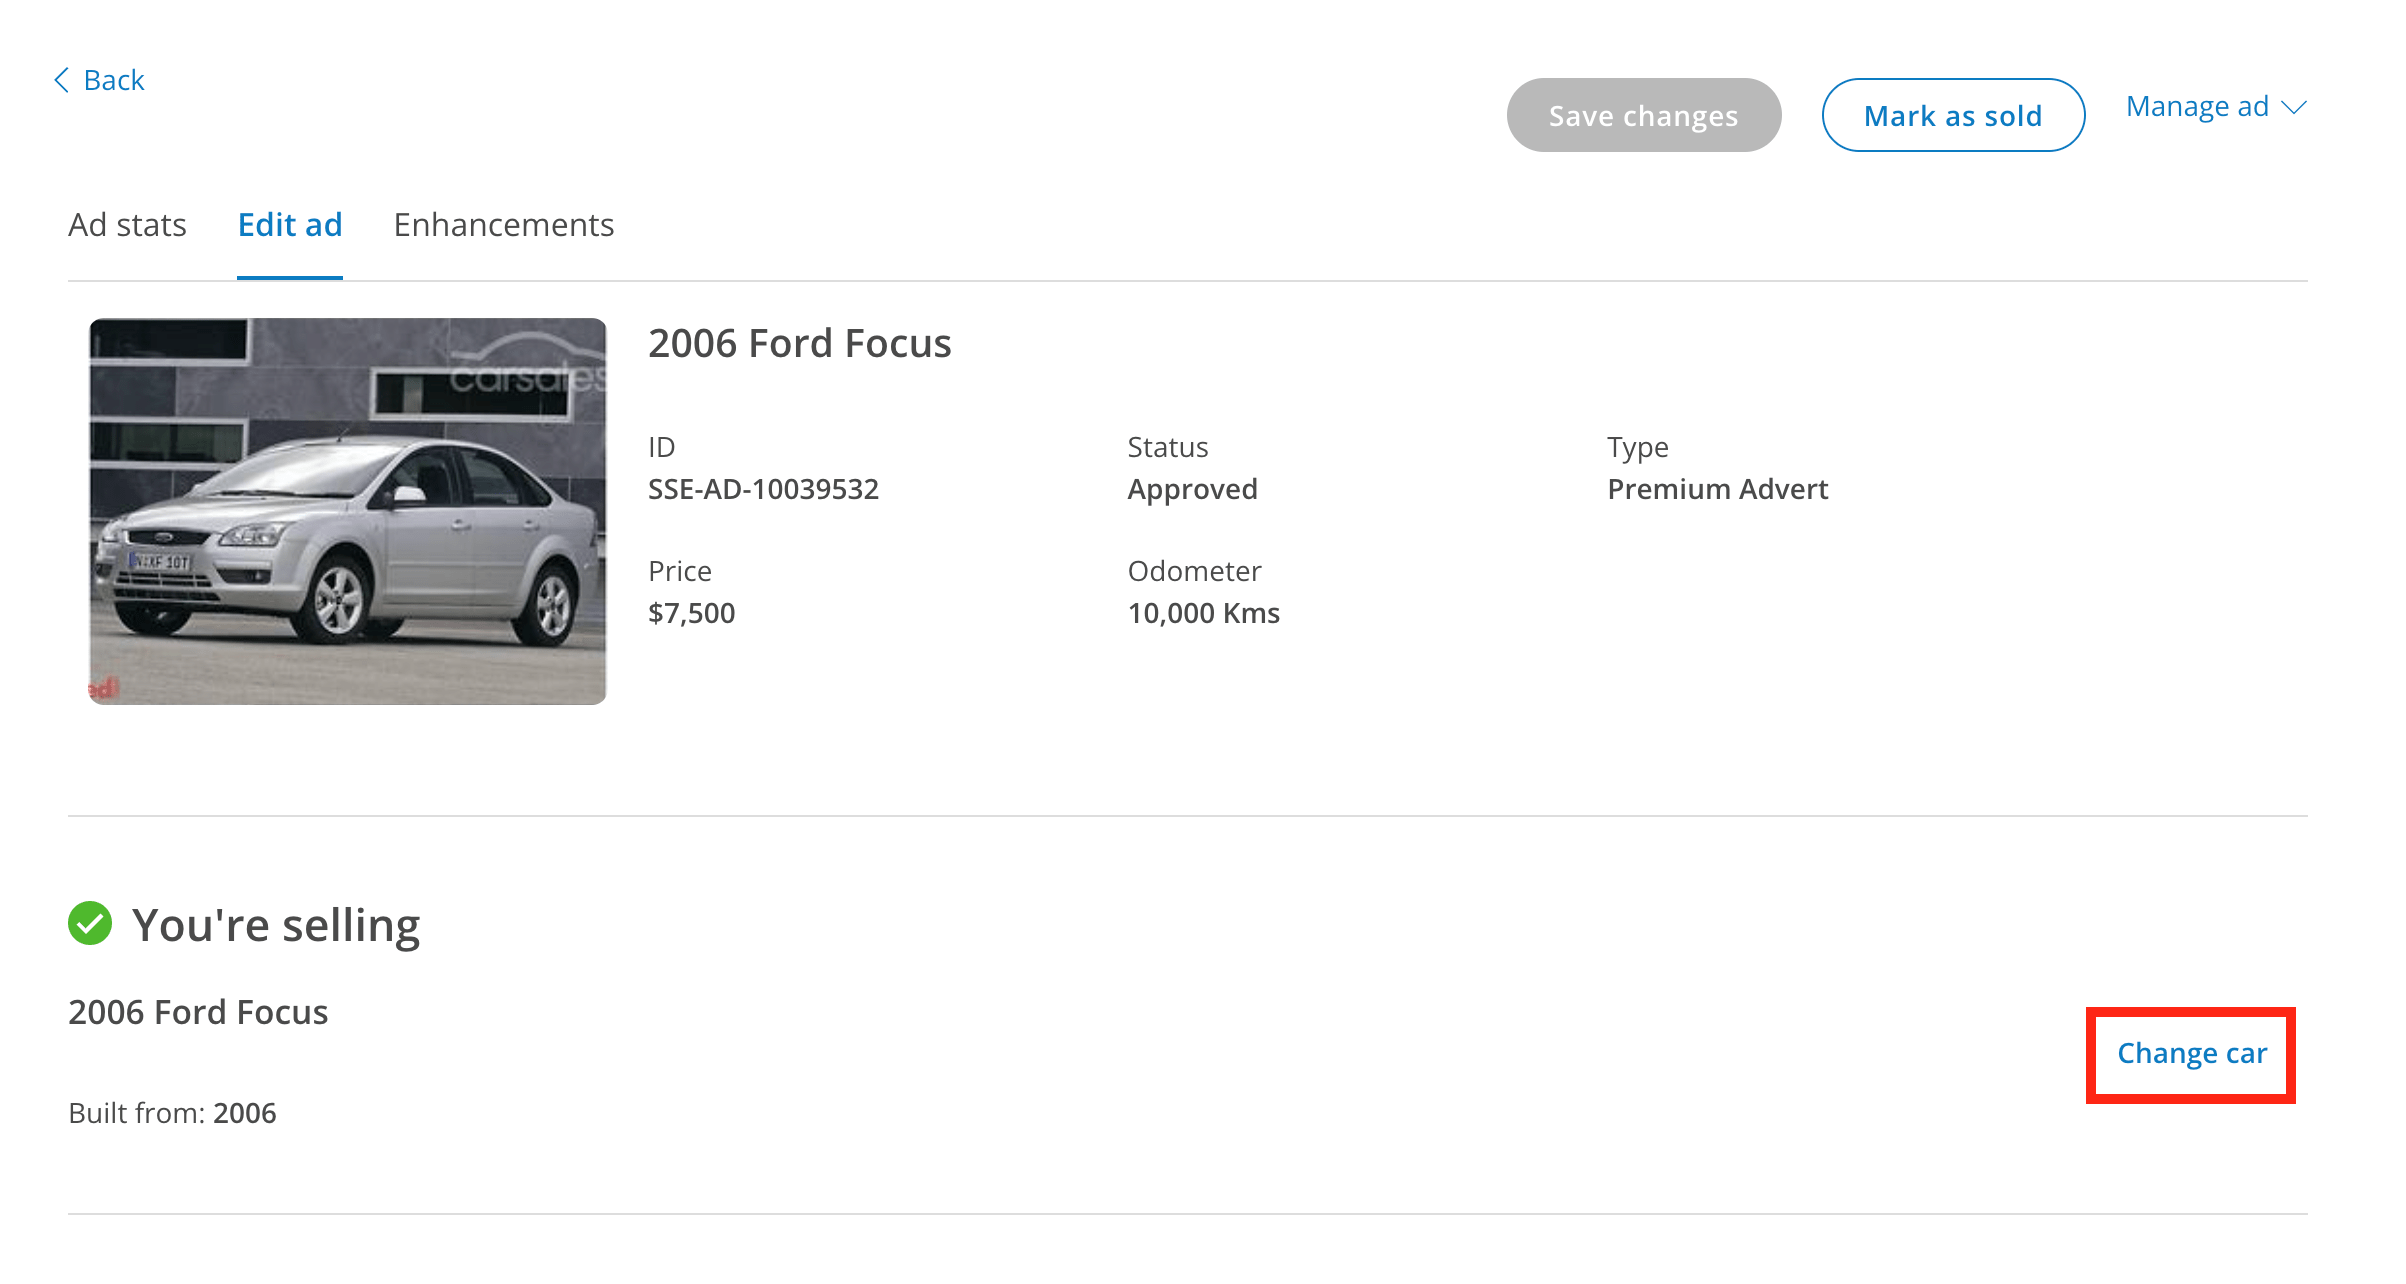2406x1284 pixels.
Task: Click the Built from 2006 text
Action: (171, 1112)
